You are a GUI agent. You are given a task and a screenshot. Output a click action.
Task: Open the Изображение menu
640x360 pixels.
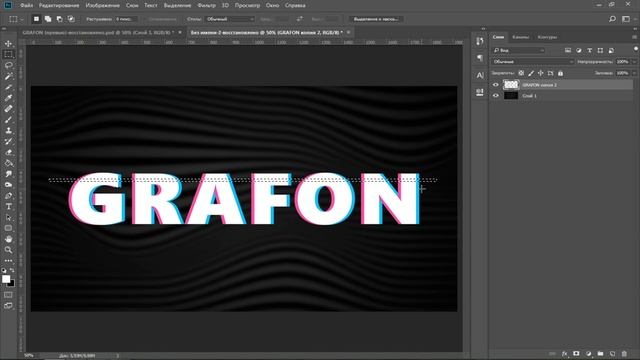click(x=102, y=5)
